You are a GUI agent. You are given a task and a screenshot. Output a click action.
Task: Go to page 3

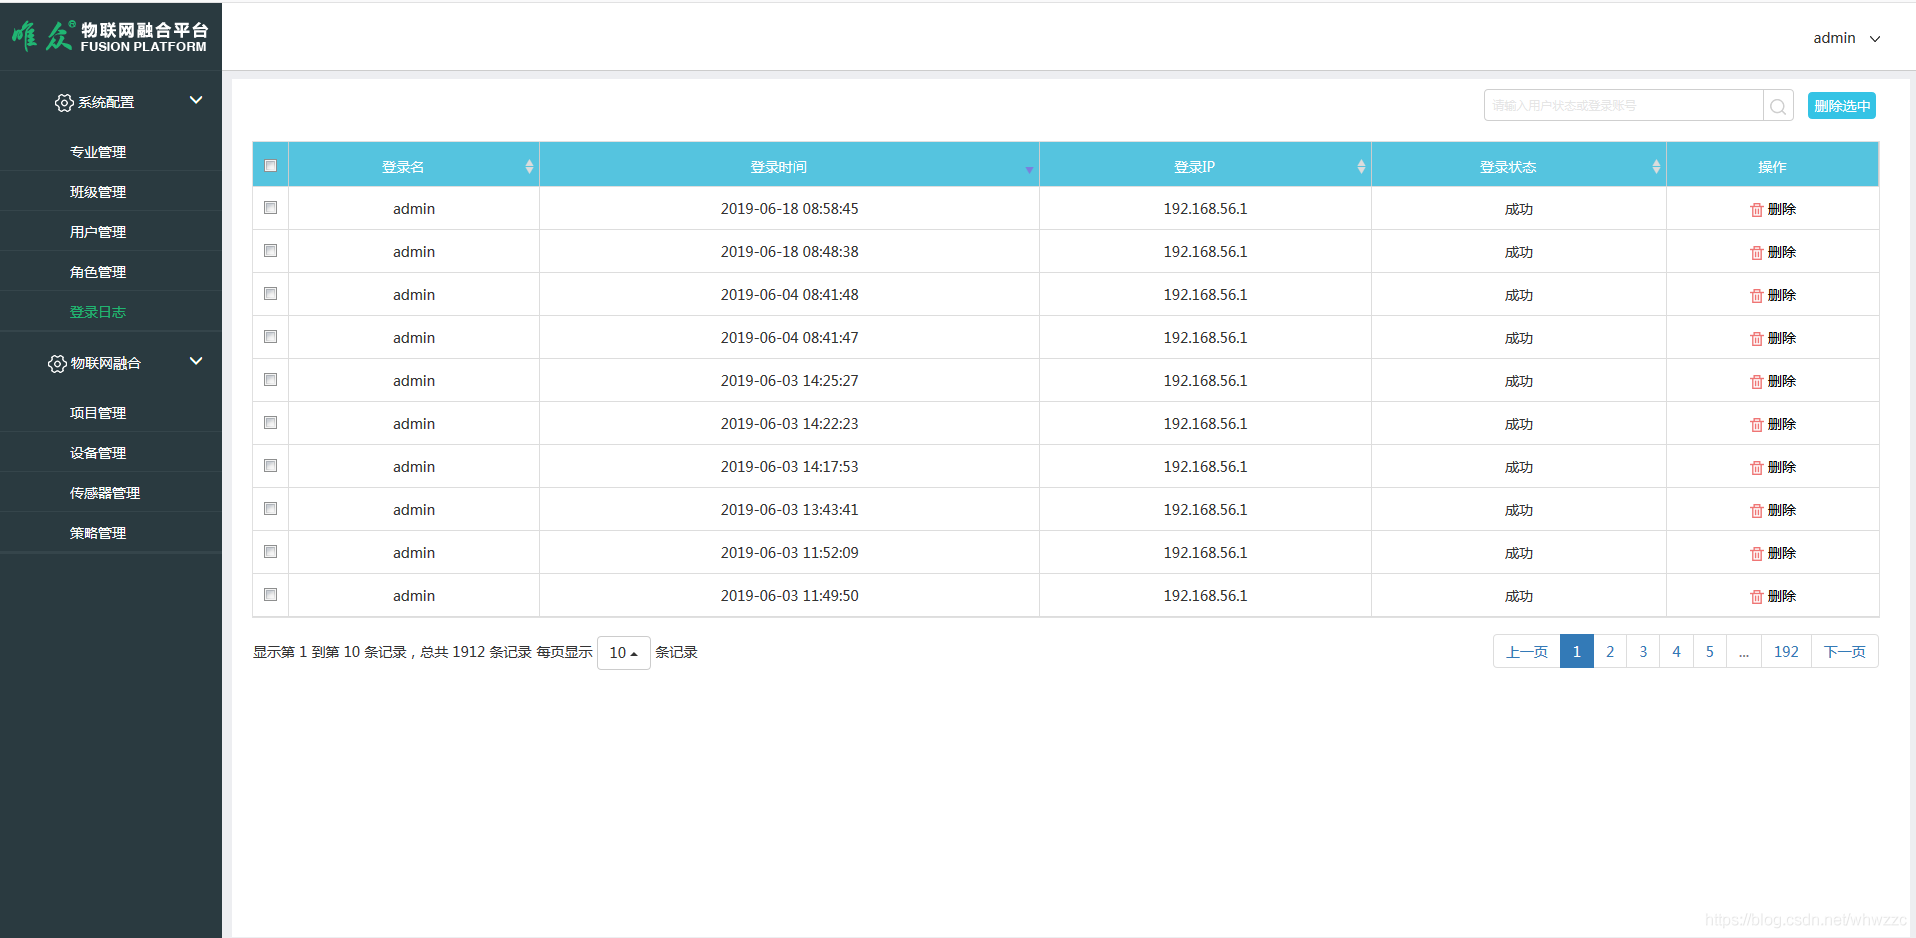click(x=1643, y=652)
